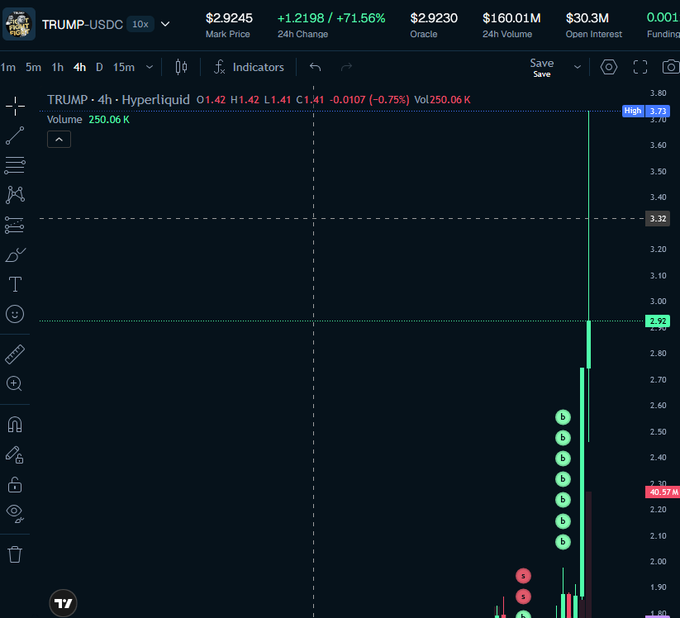
Task: Collapse the indicator legend chevron
Action: coord(59,139)
